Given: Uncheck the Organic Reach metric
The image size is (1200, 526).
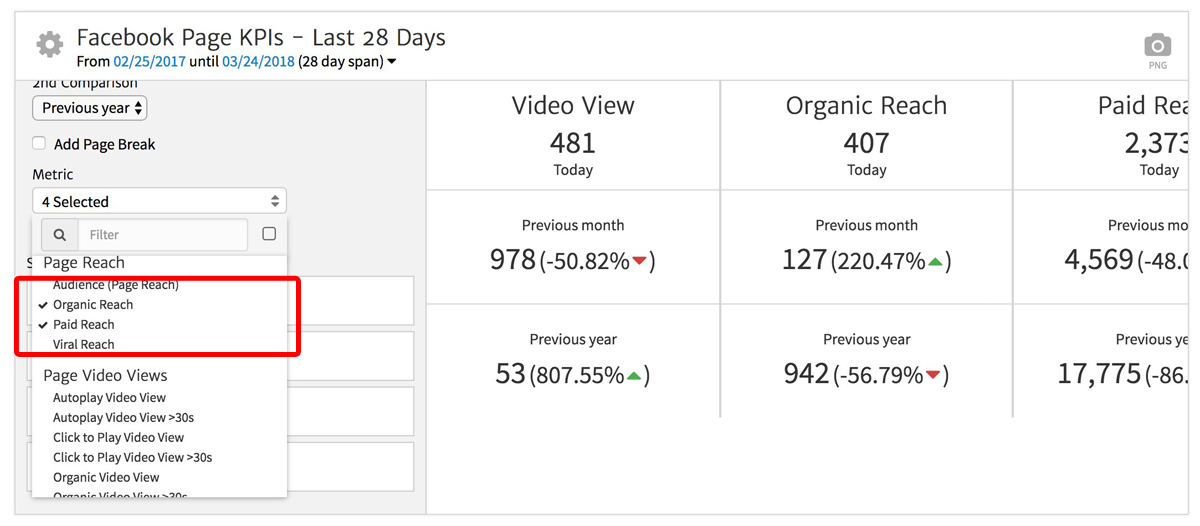Looking at the screenshot, I should [93, 305].
